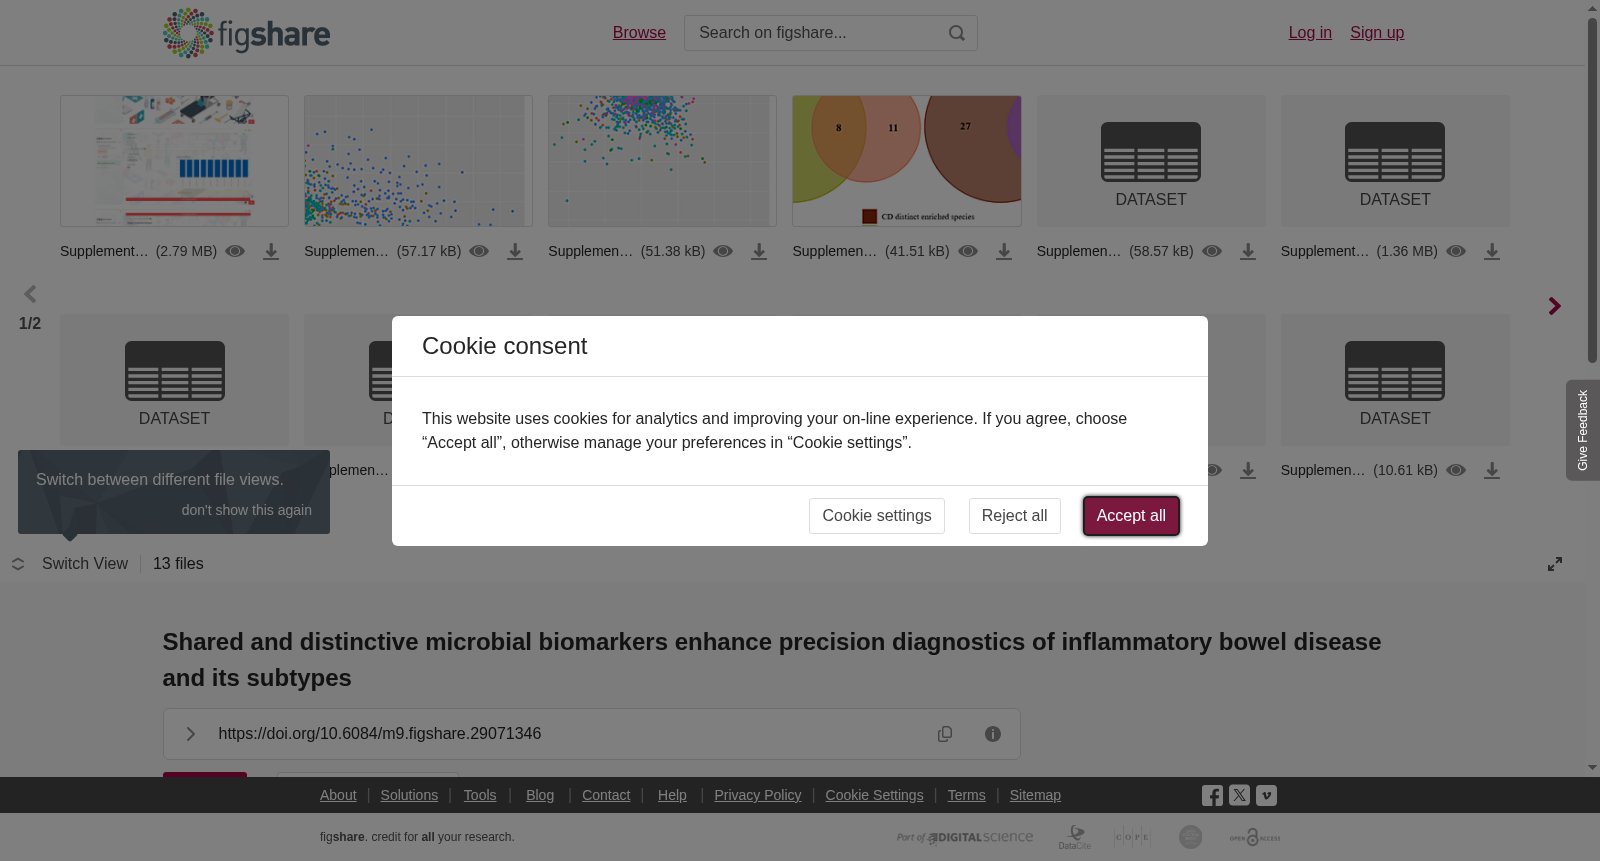This screenshot has height=861, width=1600.
Task: Preview the 10.61 kB dataset via eye icon
Action: [x=1456, y=470]
